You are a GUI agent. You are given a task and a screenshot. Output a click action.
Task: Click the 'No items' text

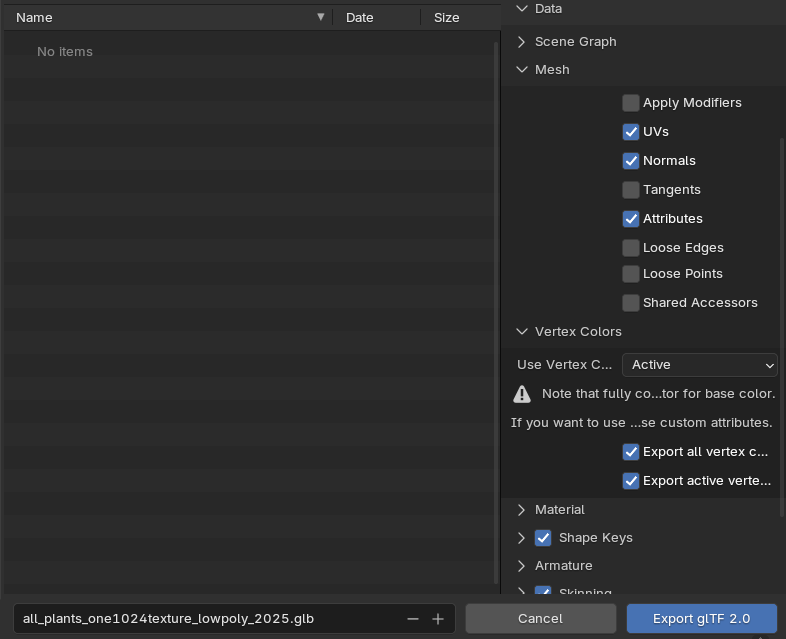tap(65, 52)
